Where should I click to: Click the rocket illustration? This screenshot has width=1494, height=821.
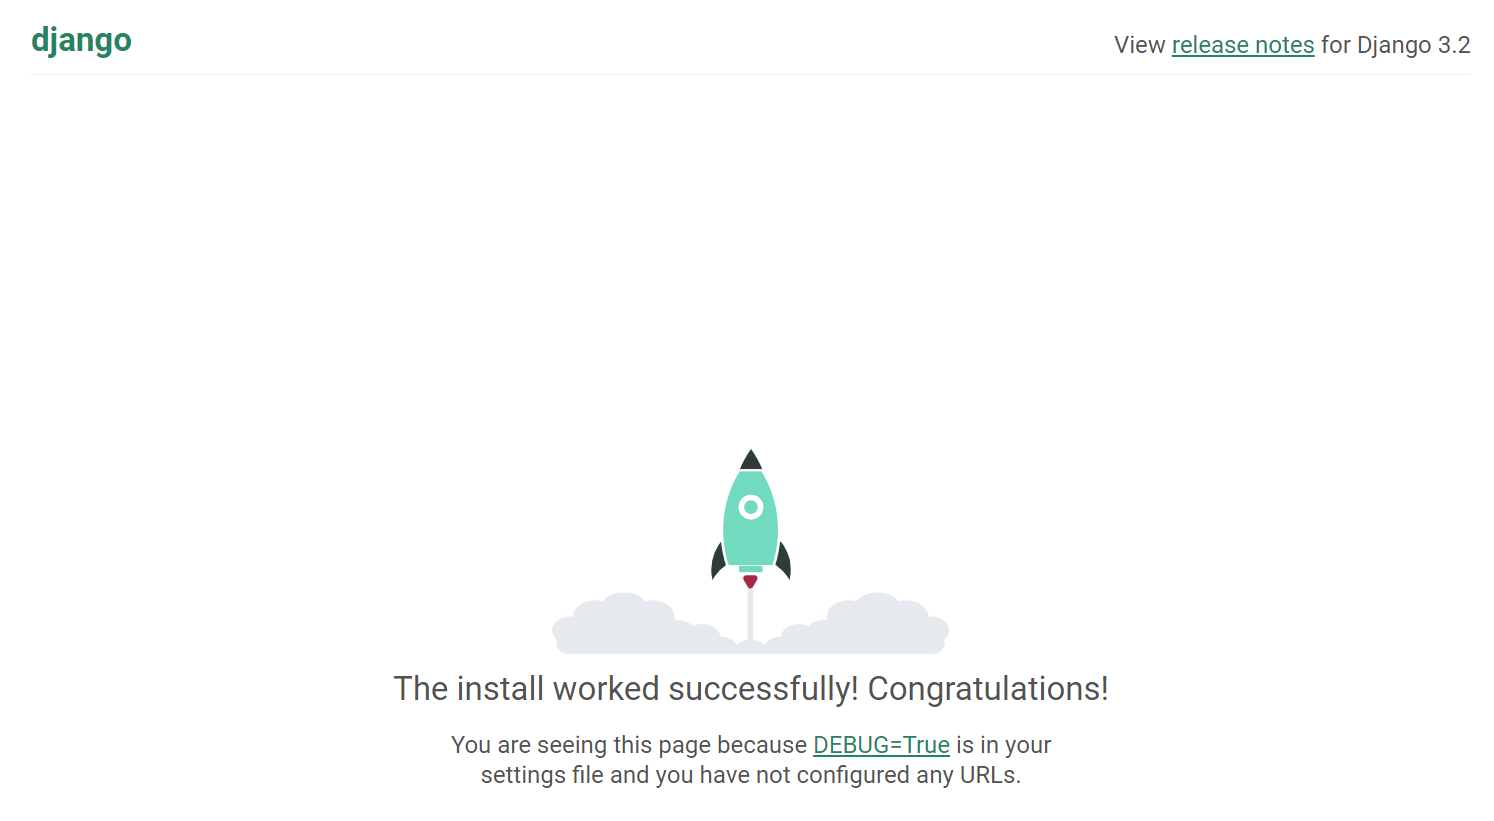click(750, 551)
